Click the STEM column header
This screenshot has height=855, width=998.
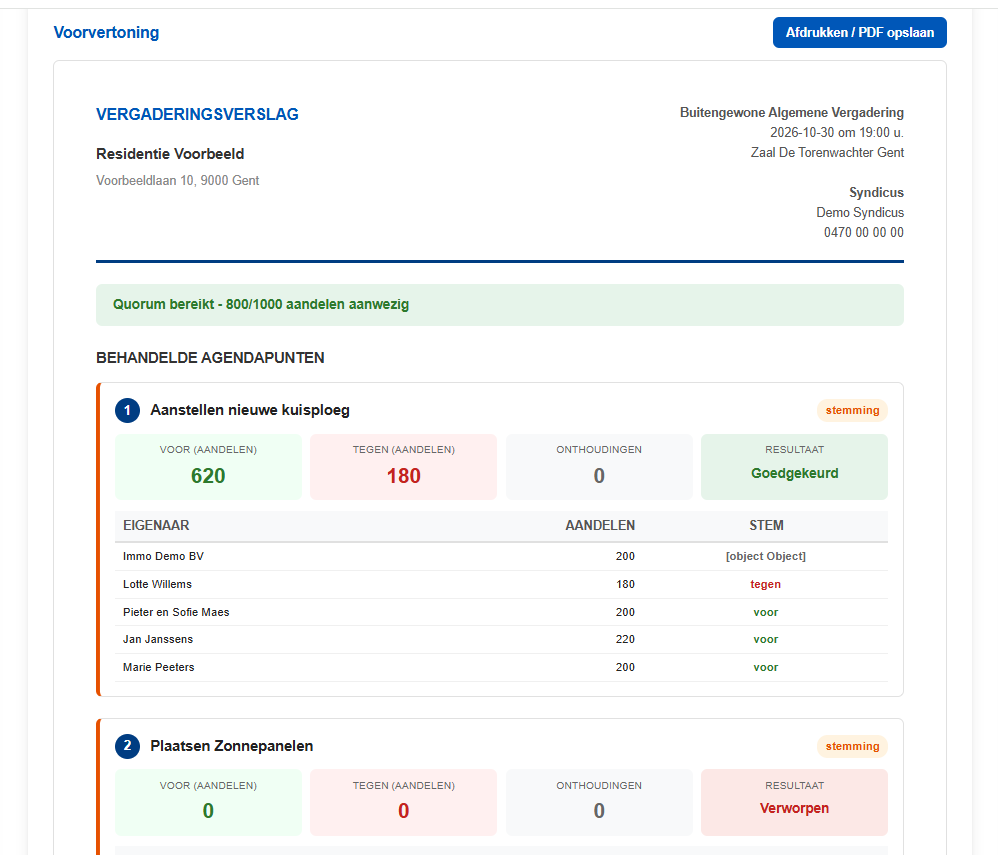click(766, 525)
